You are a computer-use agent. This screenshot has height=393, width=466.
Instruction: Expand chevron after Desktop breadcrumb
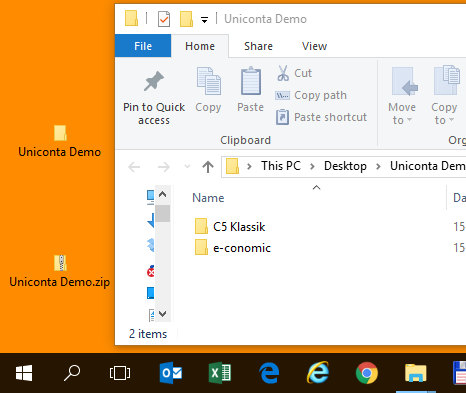click(378, 166)
